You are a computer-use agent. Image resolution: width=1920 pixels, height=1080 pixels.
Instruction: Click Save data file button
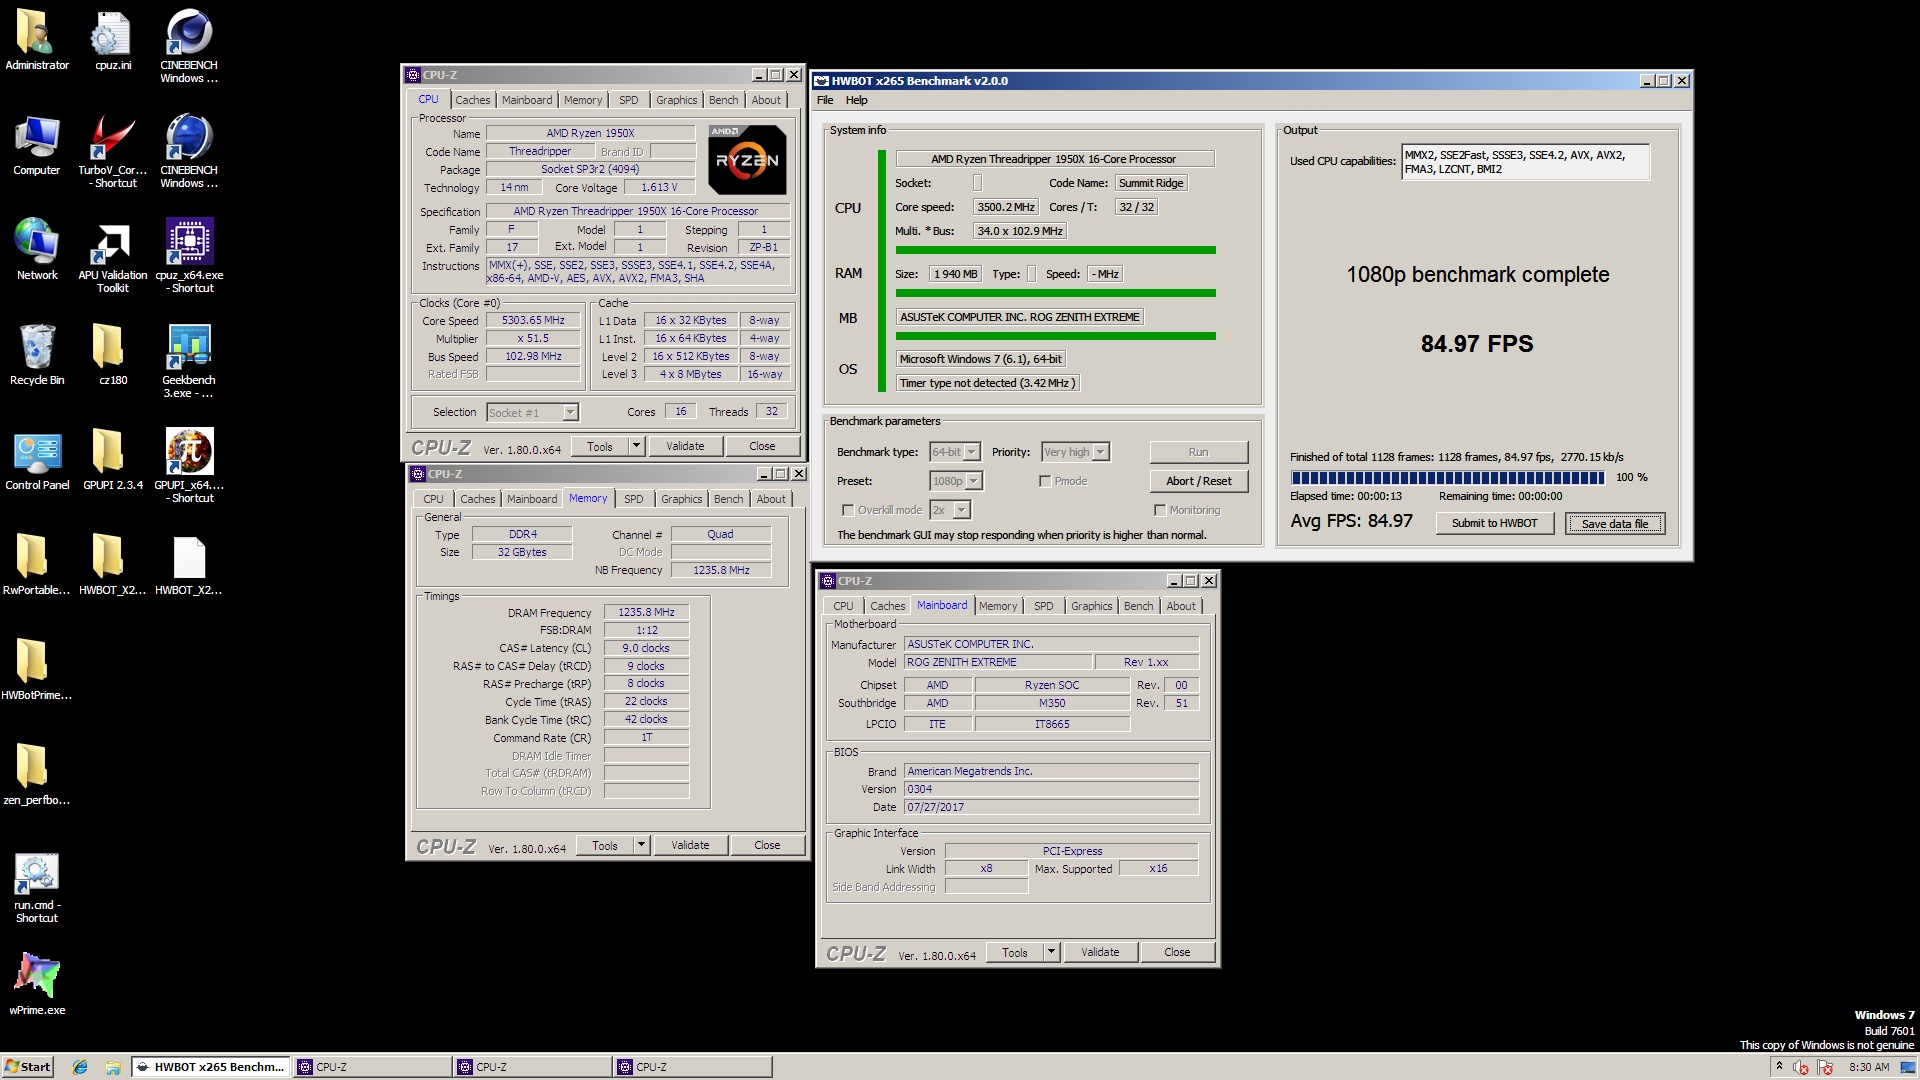(x=1615, y=523)
